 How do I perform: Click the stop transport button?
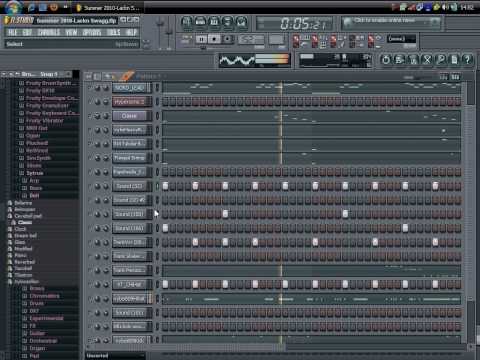[x=214, y=39]
